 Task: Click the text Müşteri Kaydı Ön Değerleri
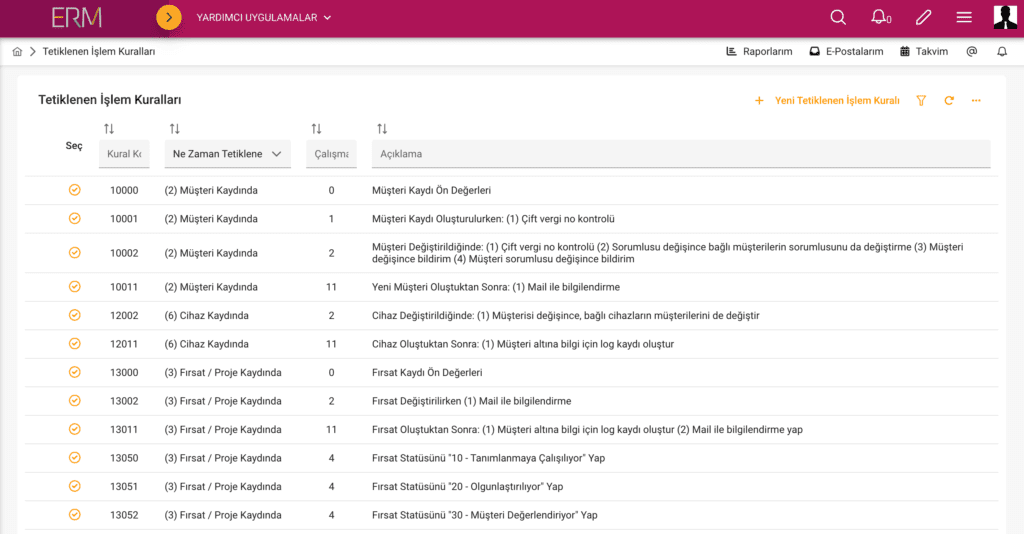431,191
